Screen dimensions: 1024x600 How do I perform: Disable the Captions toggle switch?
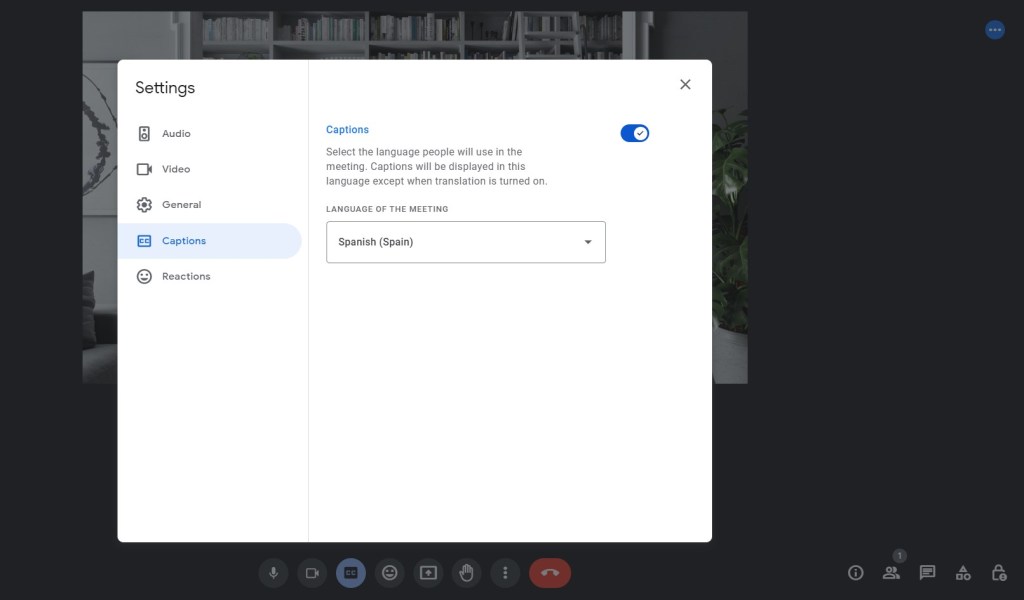coord(635,133)
